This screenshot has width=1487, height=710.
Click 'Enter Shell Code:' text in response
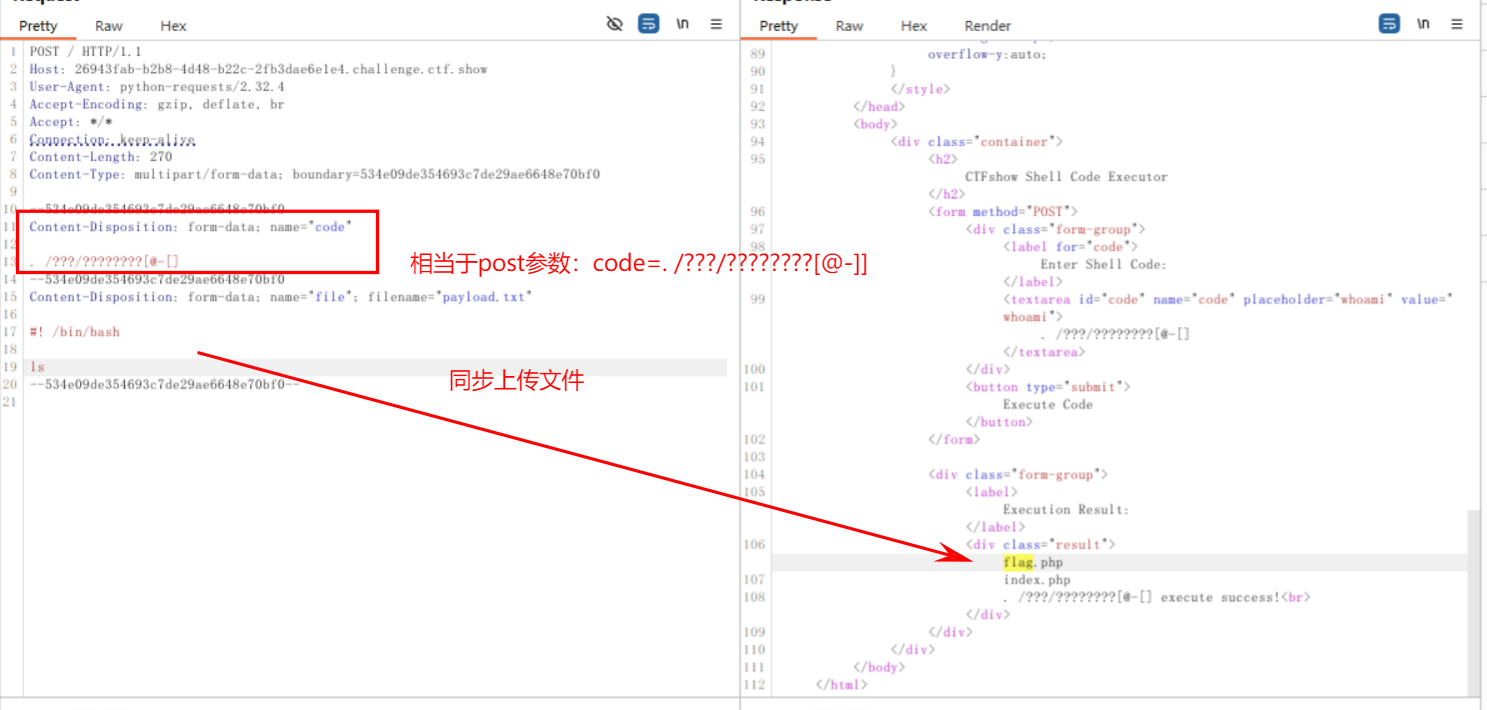[1103, 264]
